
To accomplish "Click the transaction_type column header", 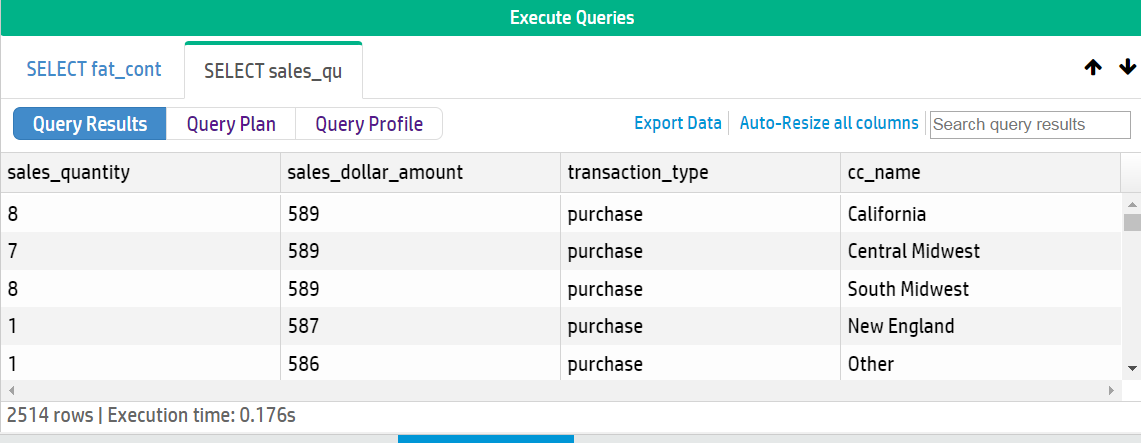I will pos(638,172).
